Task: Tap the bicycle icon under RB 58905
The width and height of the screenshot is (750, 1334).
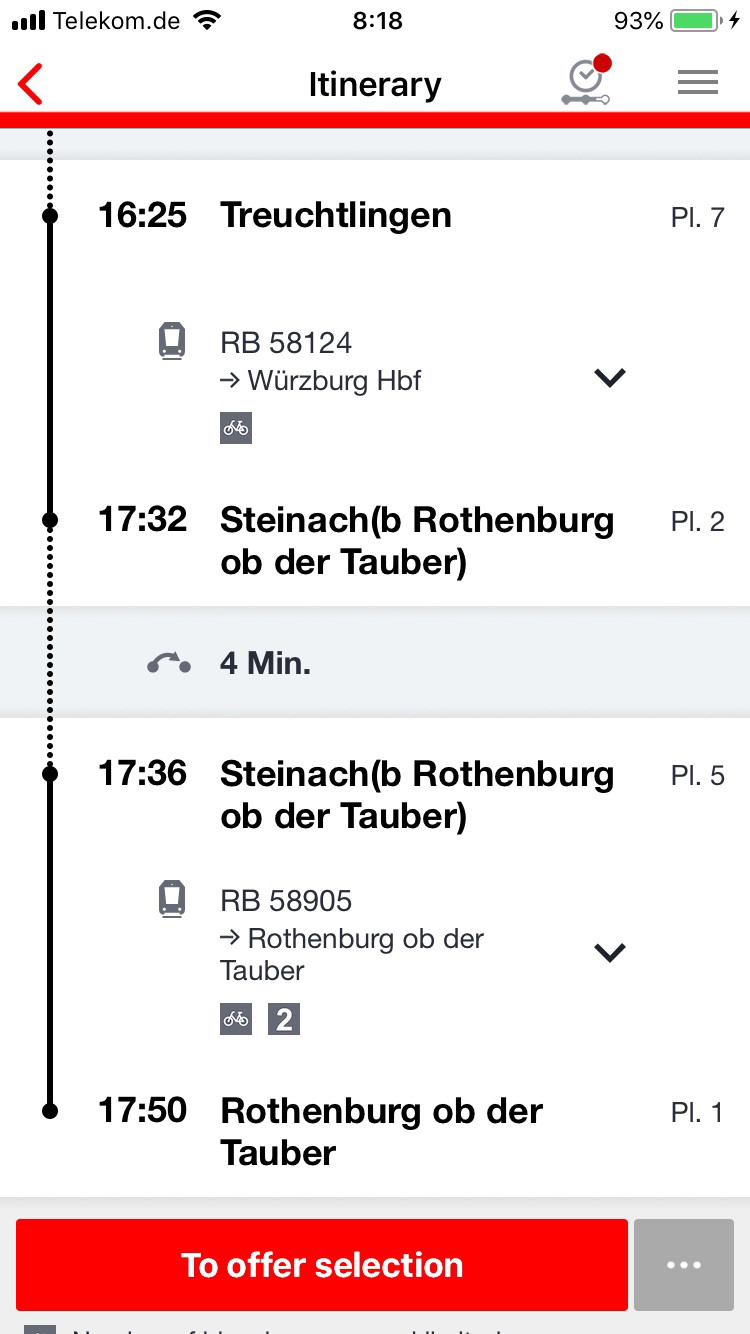Action: 236,1020
